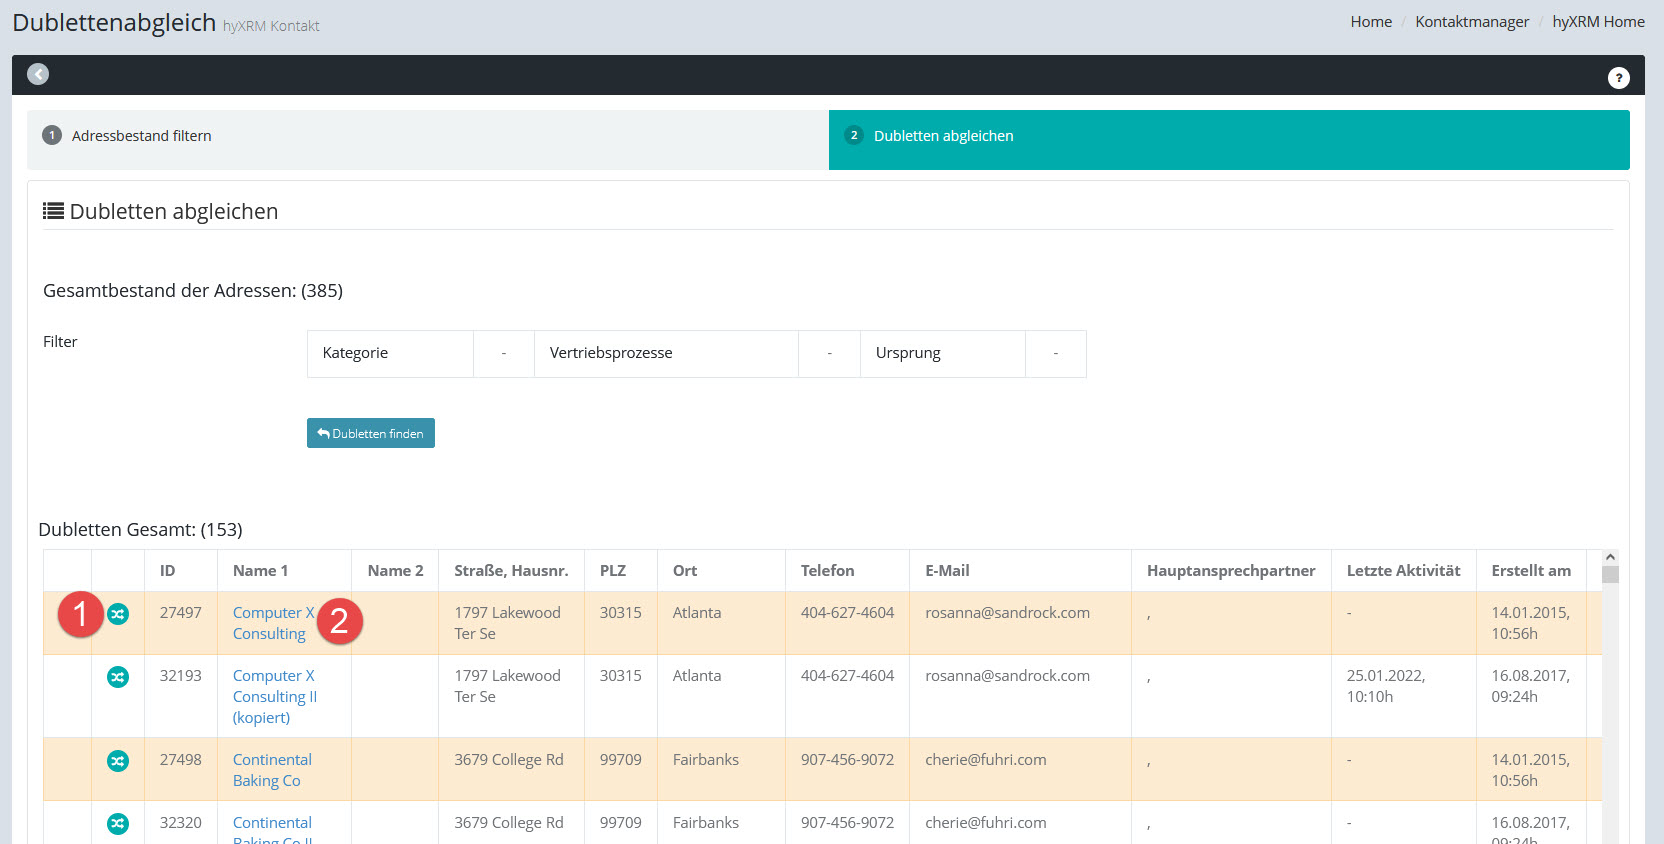Open Continental Baking Co link in row 27498
This screenshot has width=1664, height=844.
(271, 770)
